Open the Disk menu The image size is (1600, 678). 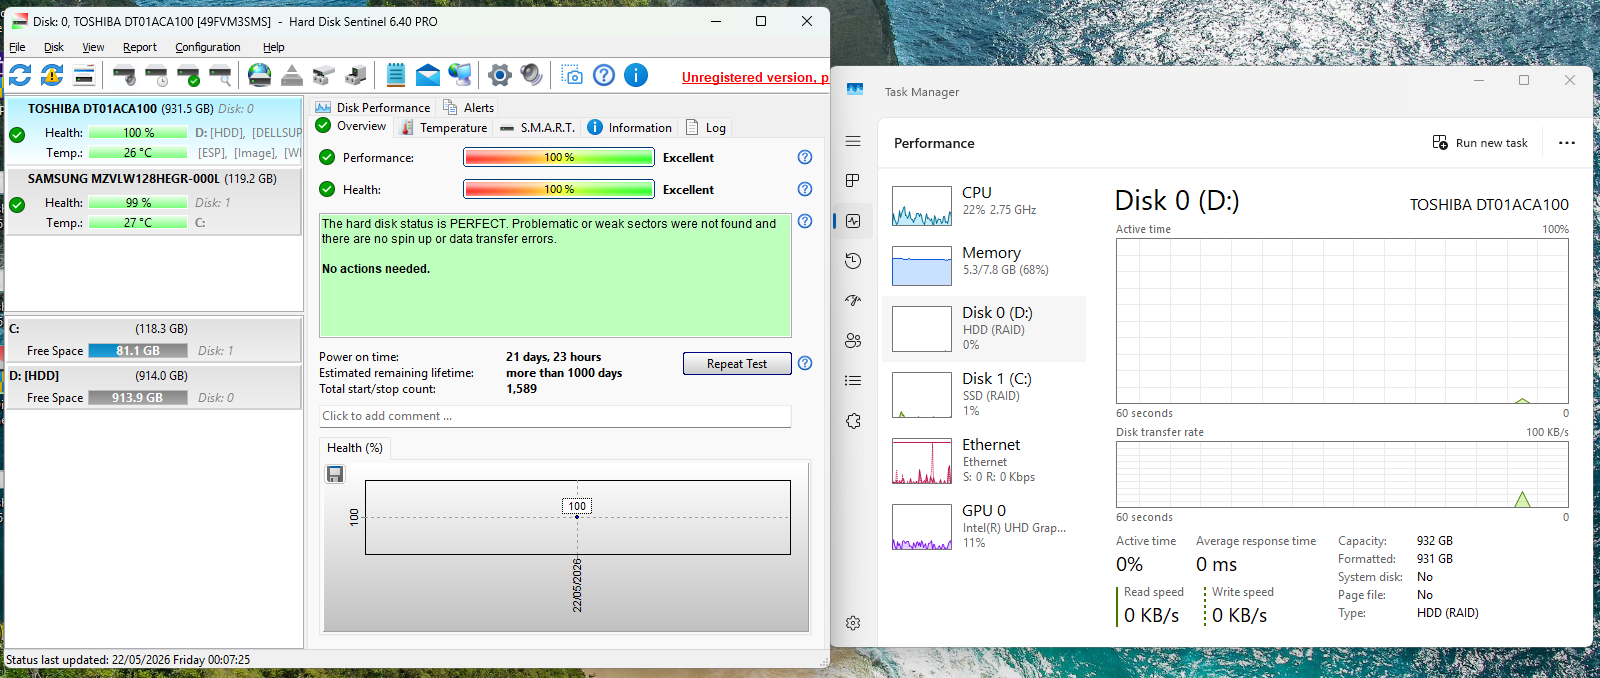tap(54, 47)
